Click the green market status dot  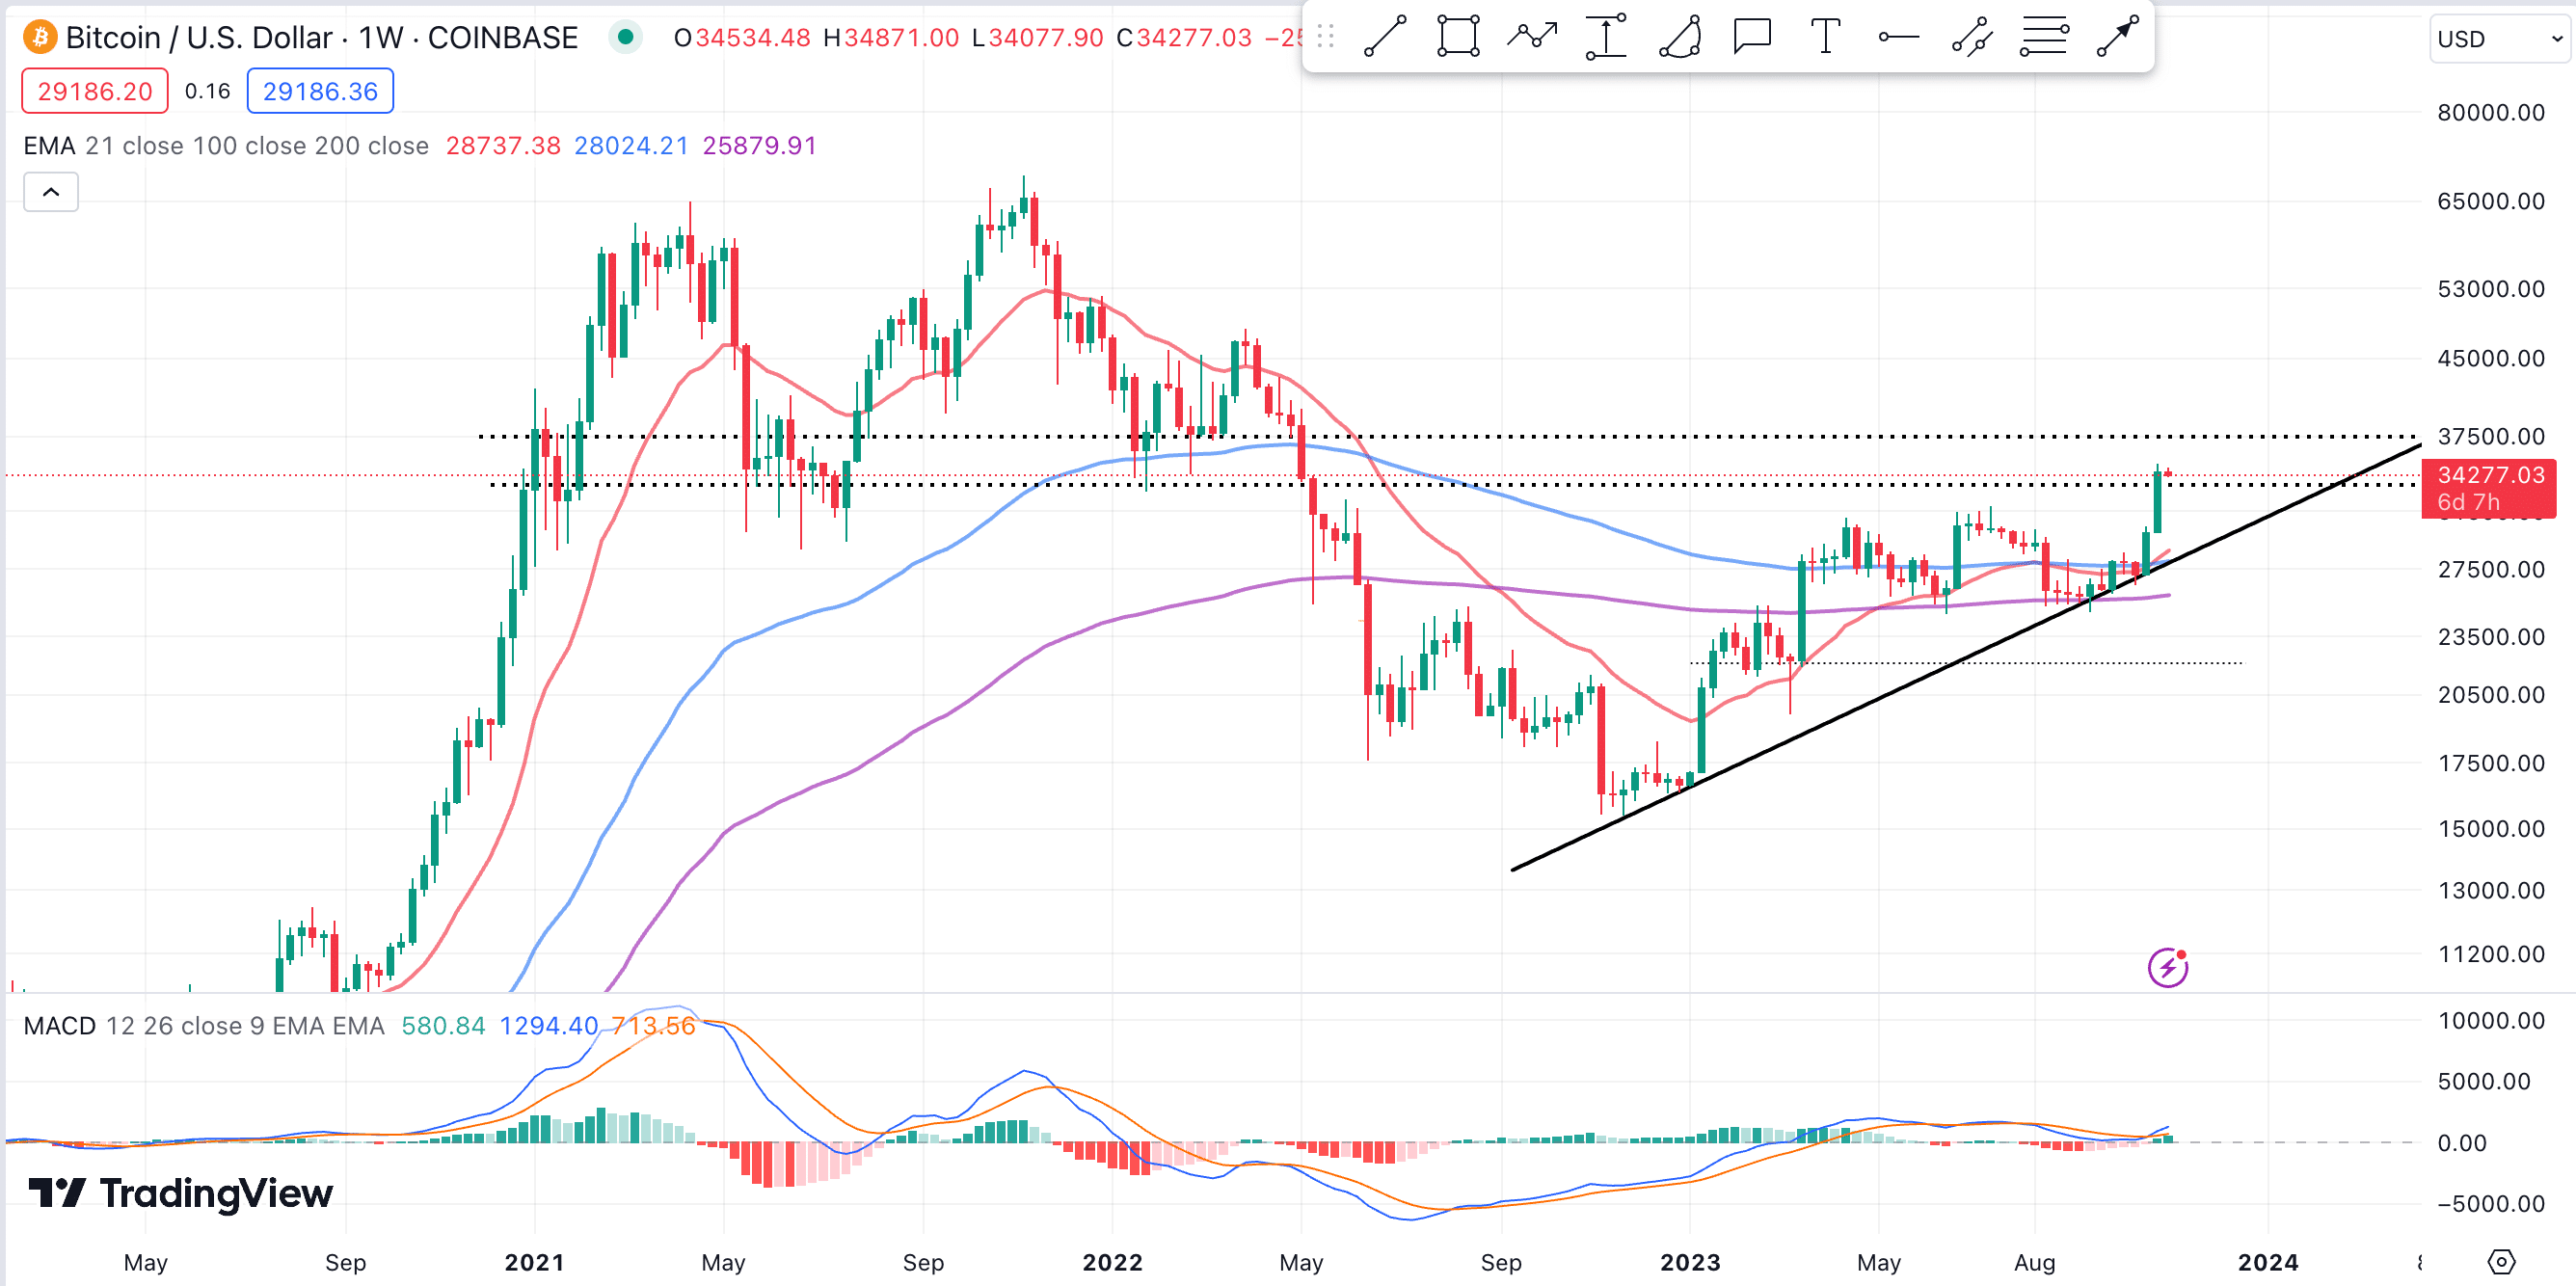(x=625, y=38)
